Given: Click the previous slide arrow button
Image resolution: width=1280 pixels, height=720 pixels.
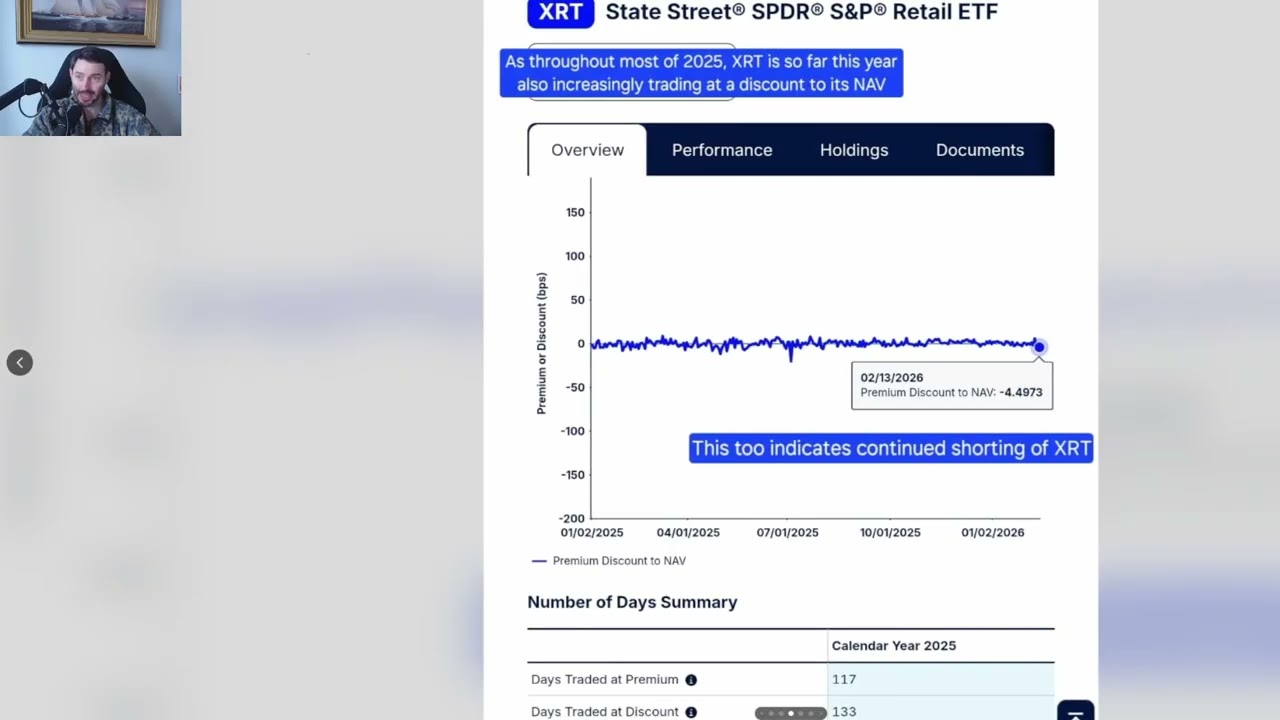Looking at the screenshot, I should (20, 362).
